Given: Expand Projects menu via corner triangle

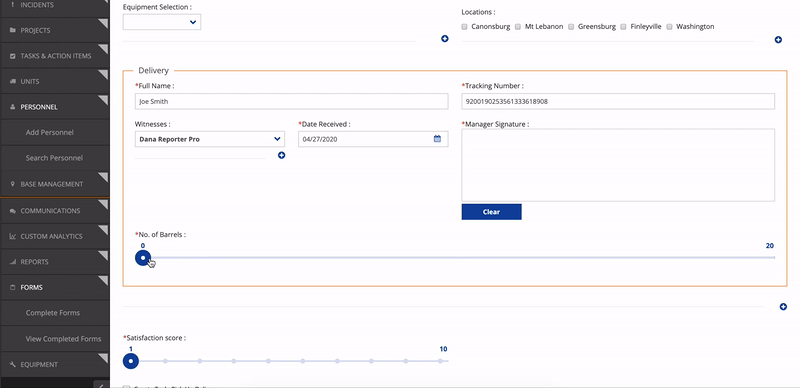Looking at the screenshot, I should (x=105, y=22).
